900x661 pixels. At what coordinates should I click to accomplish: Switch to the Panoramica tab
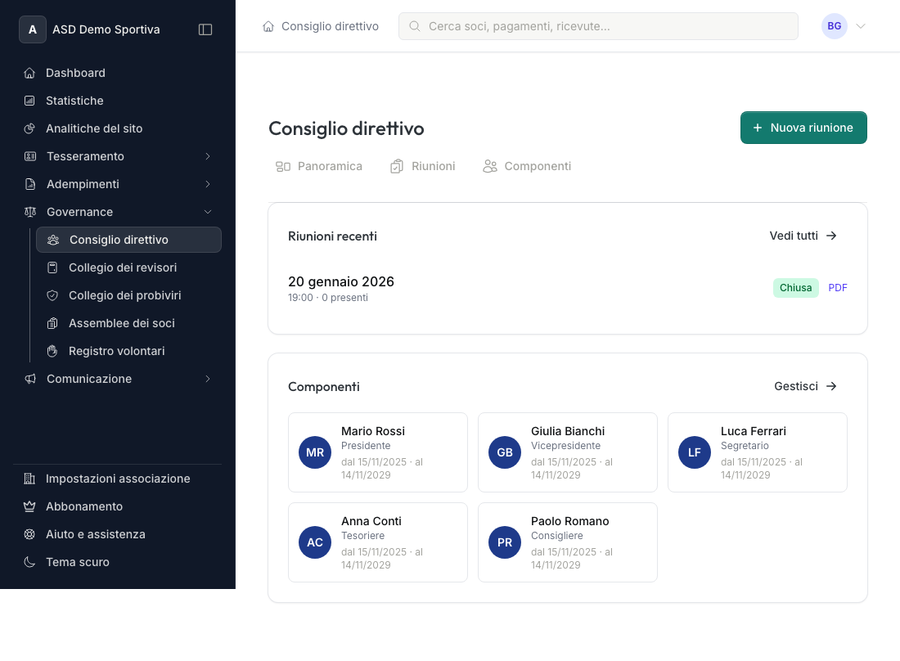tap(319, 166)
